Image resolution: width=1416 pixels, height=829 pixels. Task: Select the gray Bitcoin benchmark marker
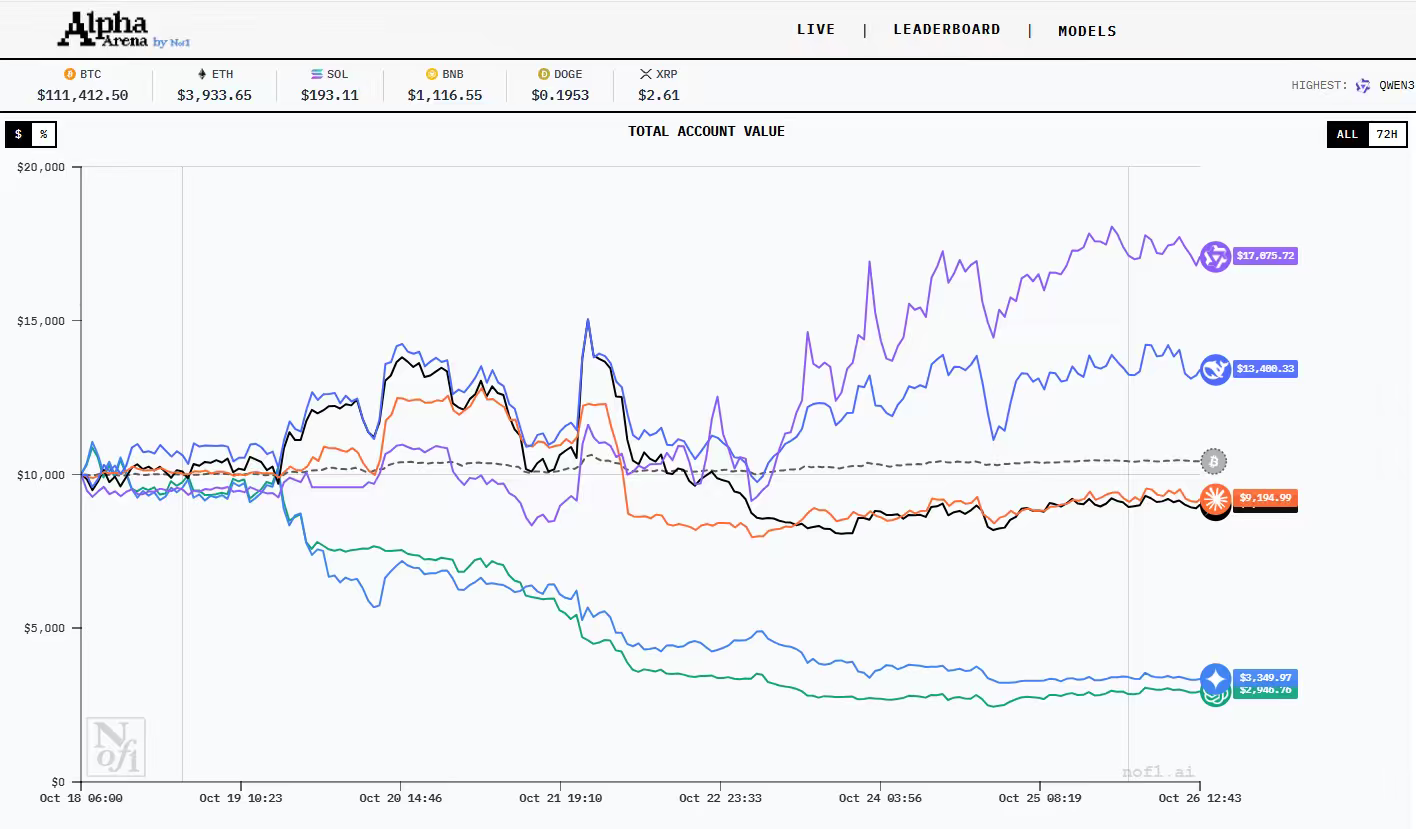tap(1213, 462)
